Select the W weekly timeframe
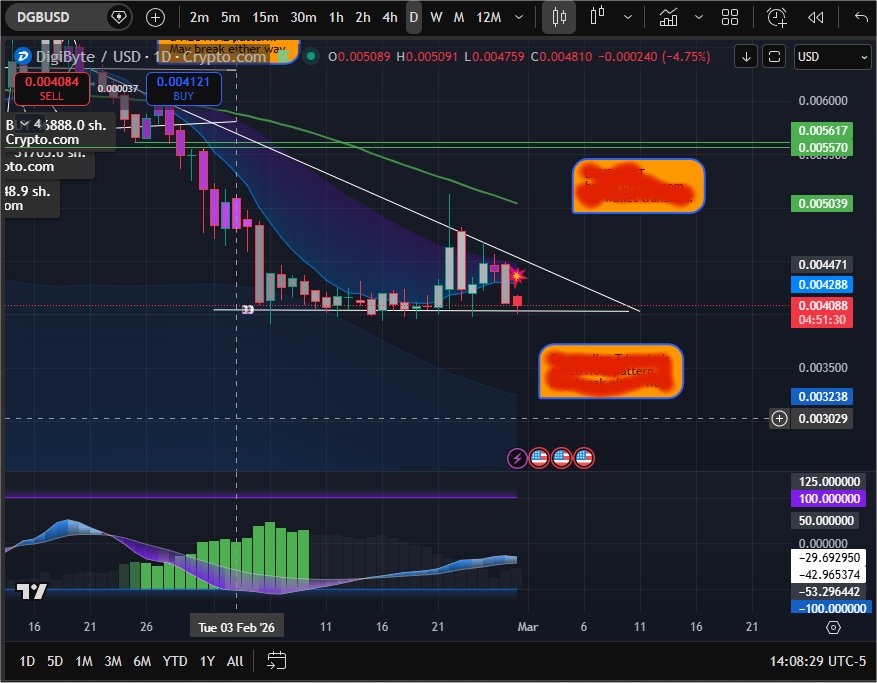 [x=436, y=18]
